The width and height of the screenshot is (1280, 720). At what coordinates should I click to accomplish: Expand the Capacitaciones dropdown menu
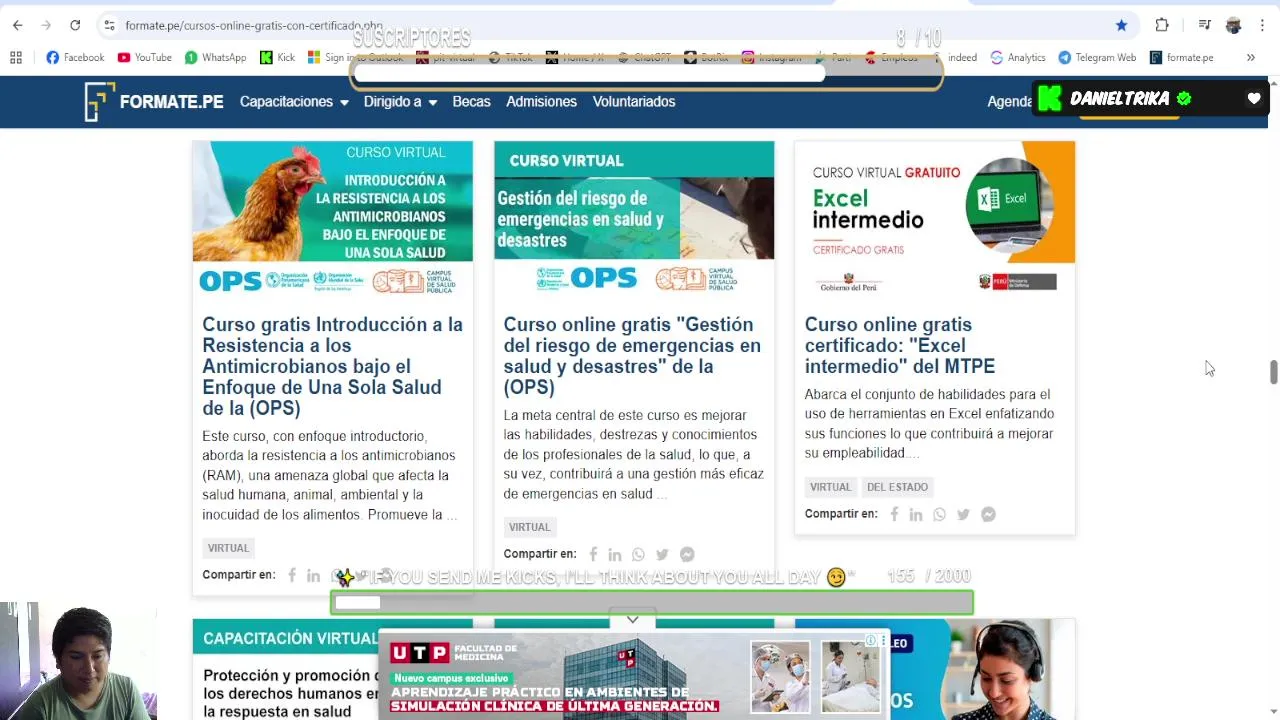[294, 101]
